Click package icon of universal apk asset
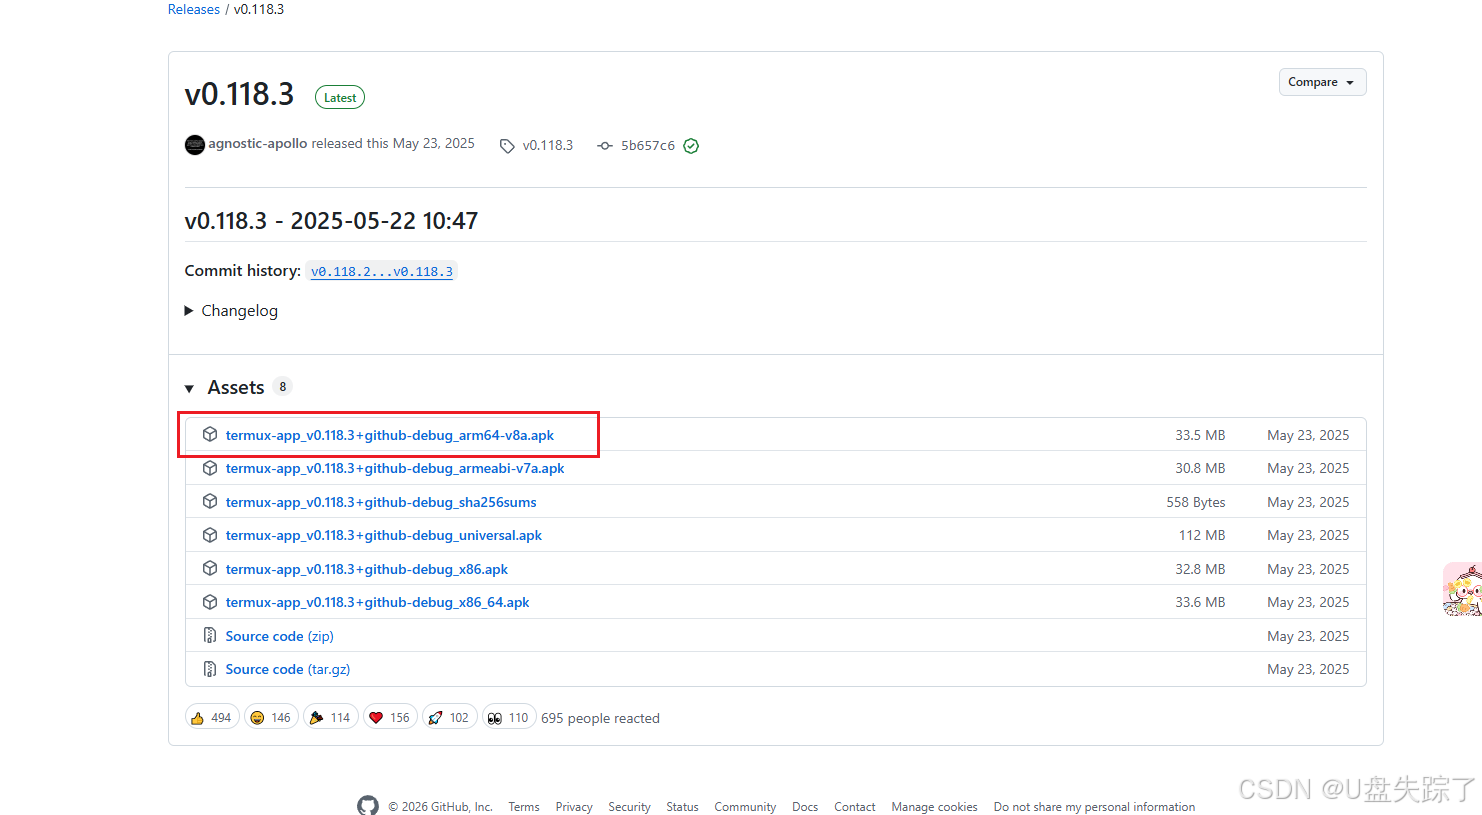Viewport: 1482px width, 815px height. [x=210, y=535]
